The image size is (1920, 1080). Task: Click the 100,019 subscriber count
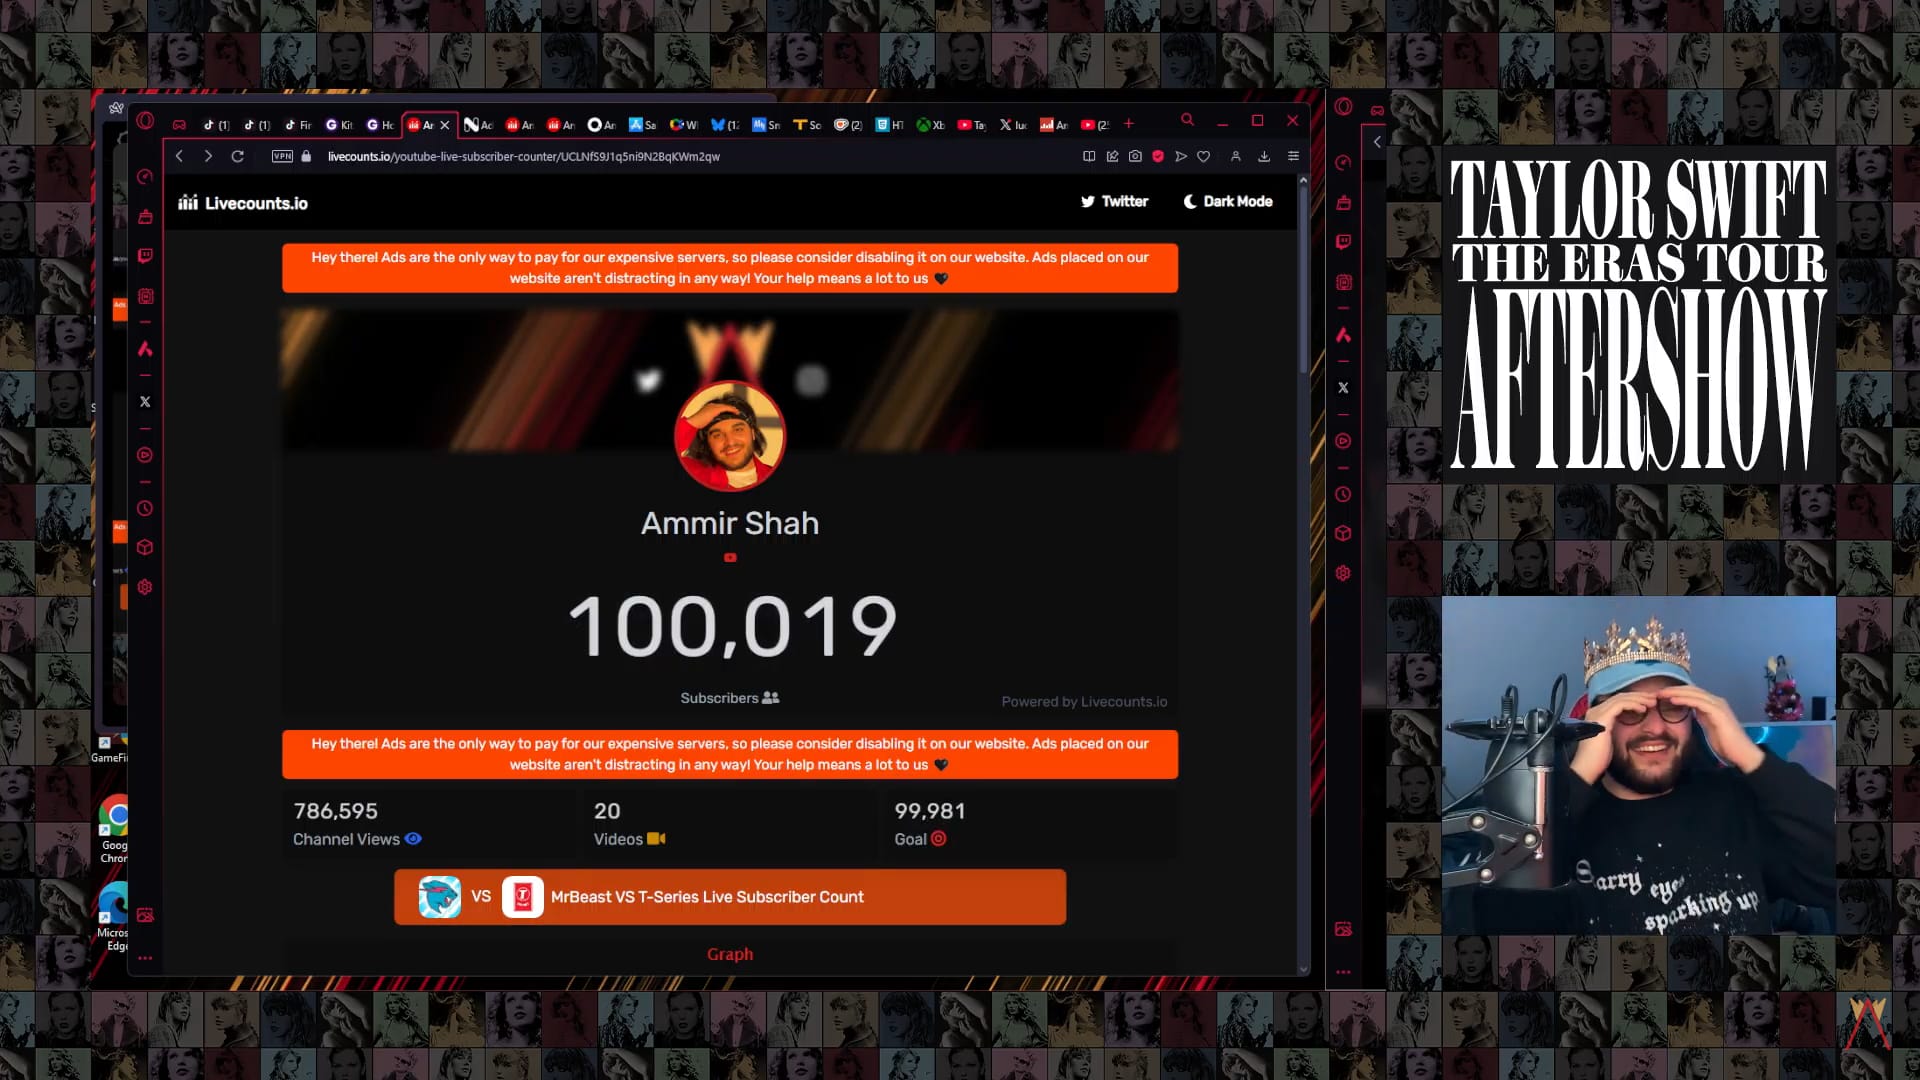pyautogui.click(x=731, y=627)
